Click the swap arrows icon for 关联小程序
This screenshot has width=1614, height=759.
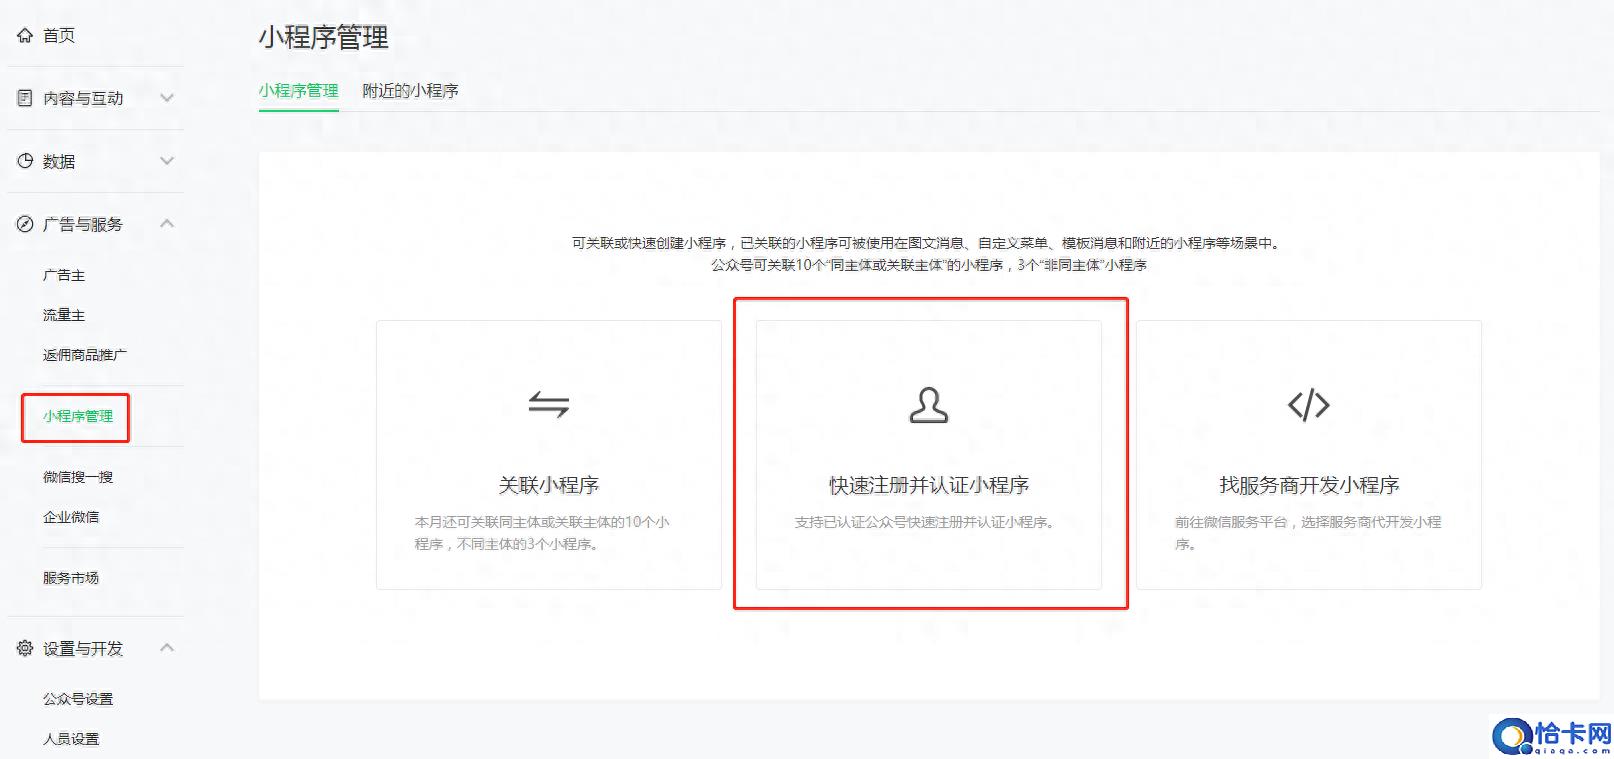pos(548,404)
